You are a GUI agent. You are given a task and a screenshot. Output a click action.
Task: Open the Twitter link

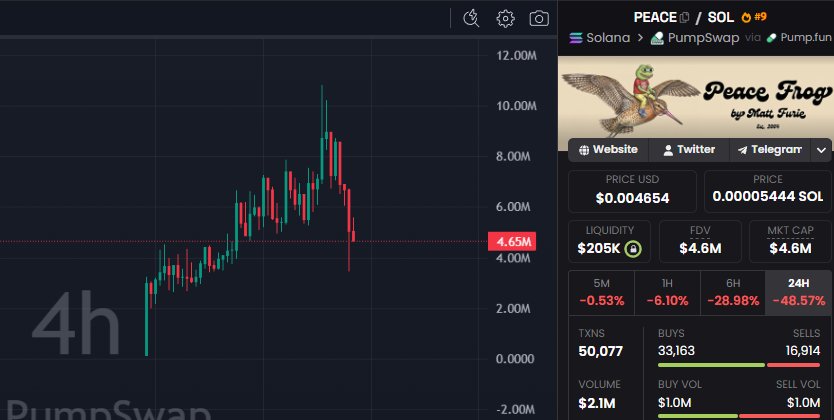click(688, 150)
